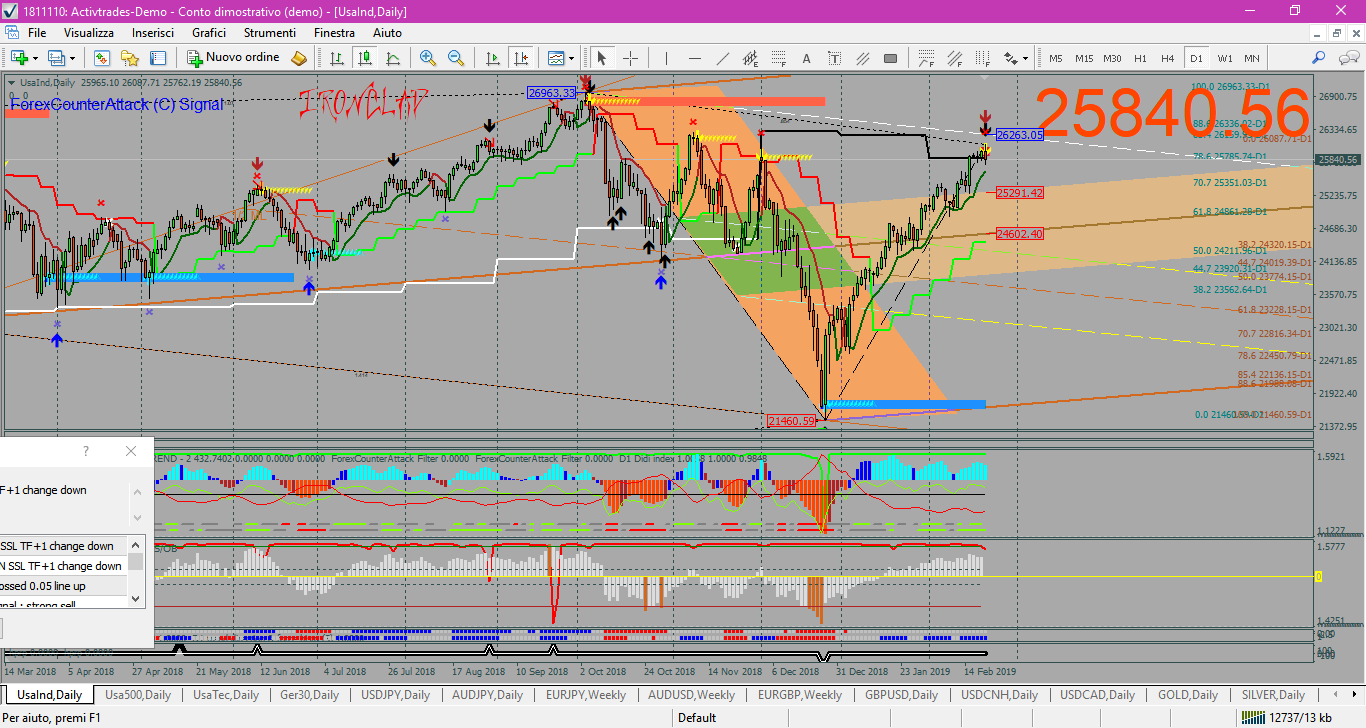
Task: Open the Market Watch window icon
Action: point(102,58)
